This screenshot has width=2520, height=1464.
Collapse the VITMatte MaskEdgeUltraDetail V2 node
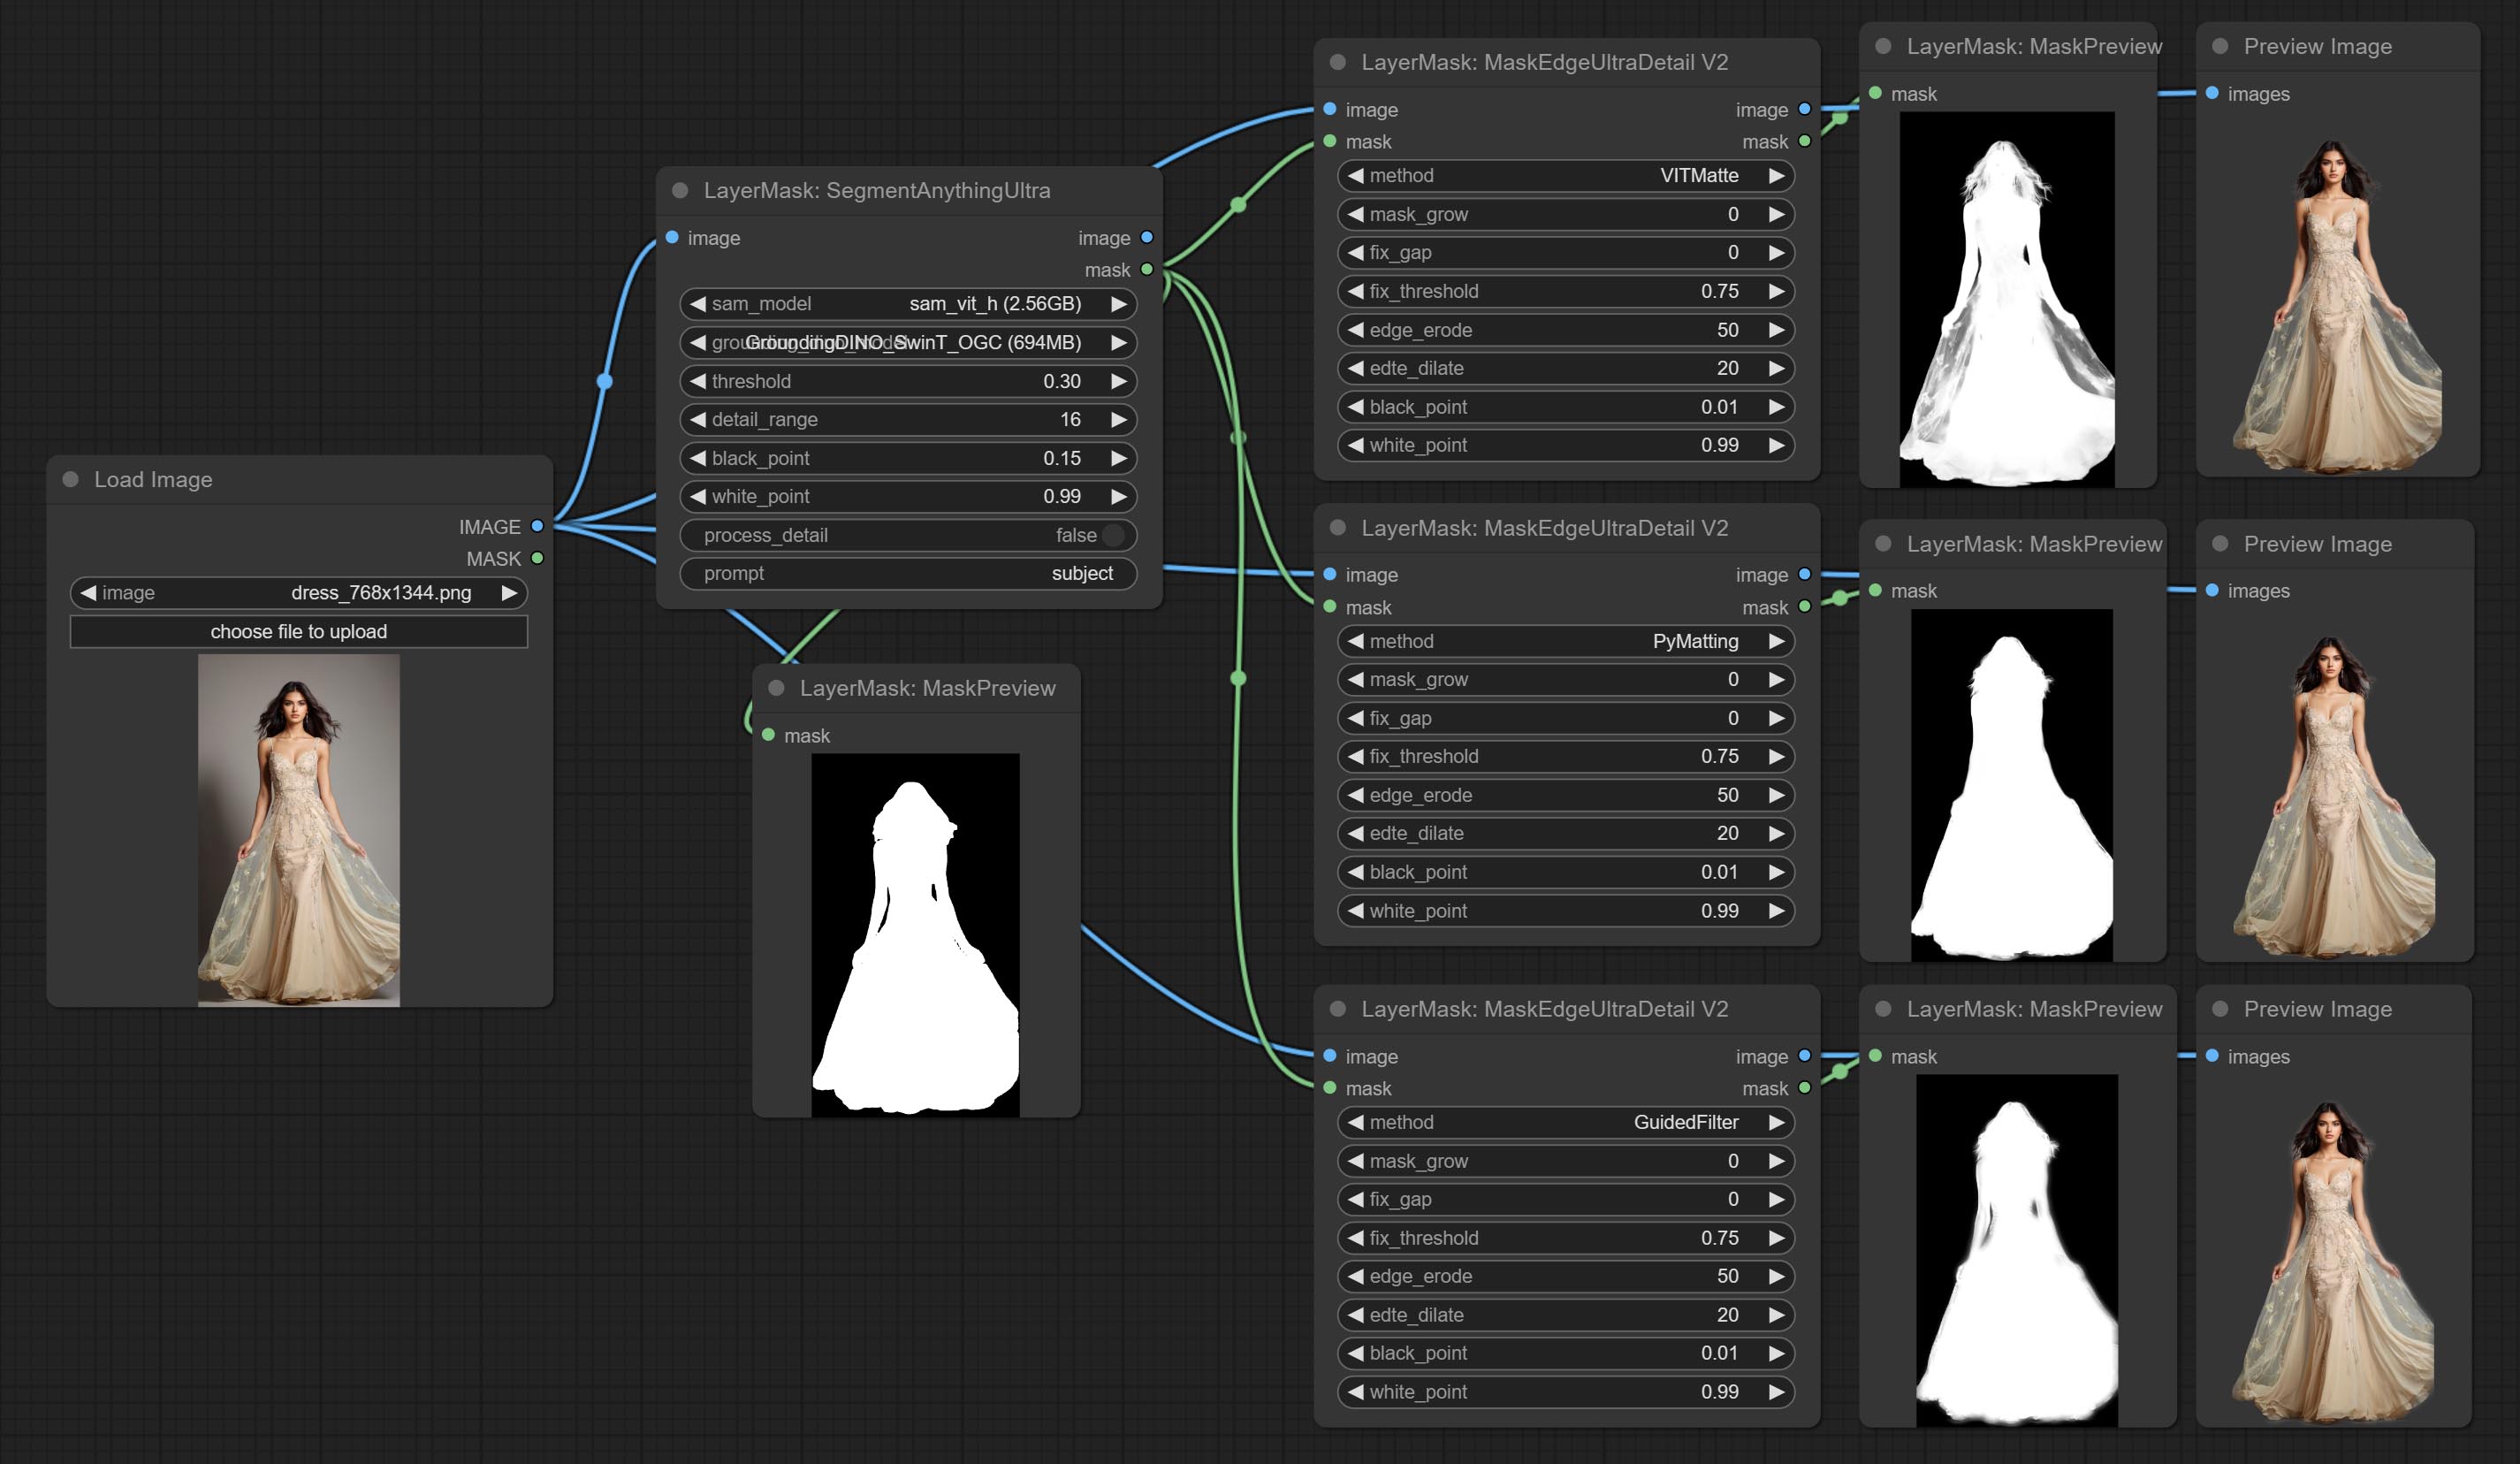1338,62
